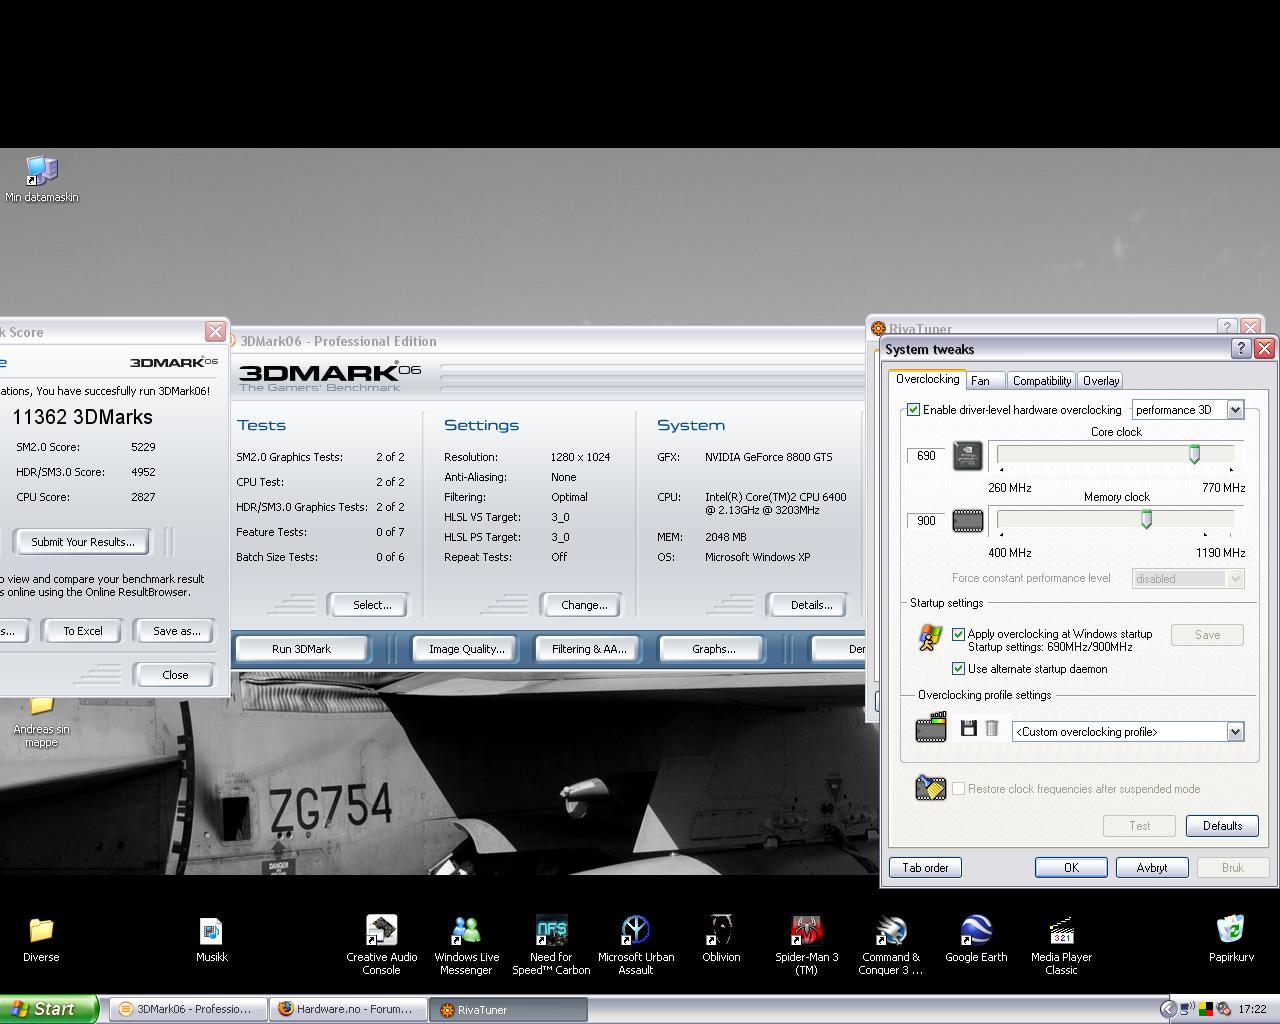Click the memory clock chip icon
Image resolution: width=1280 pixels, height=1024 pixels.
point(967,521)
